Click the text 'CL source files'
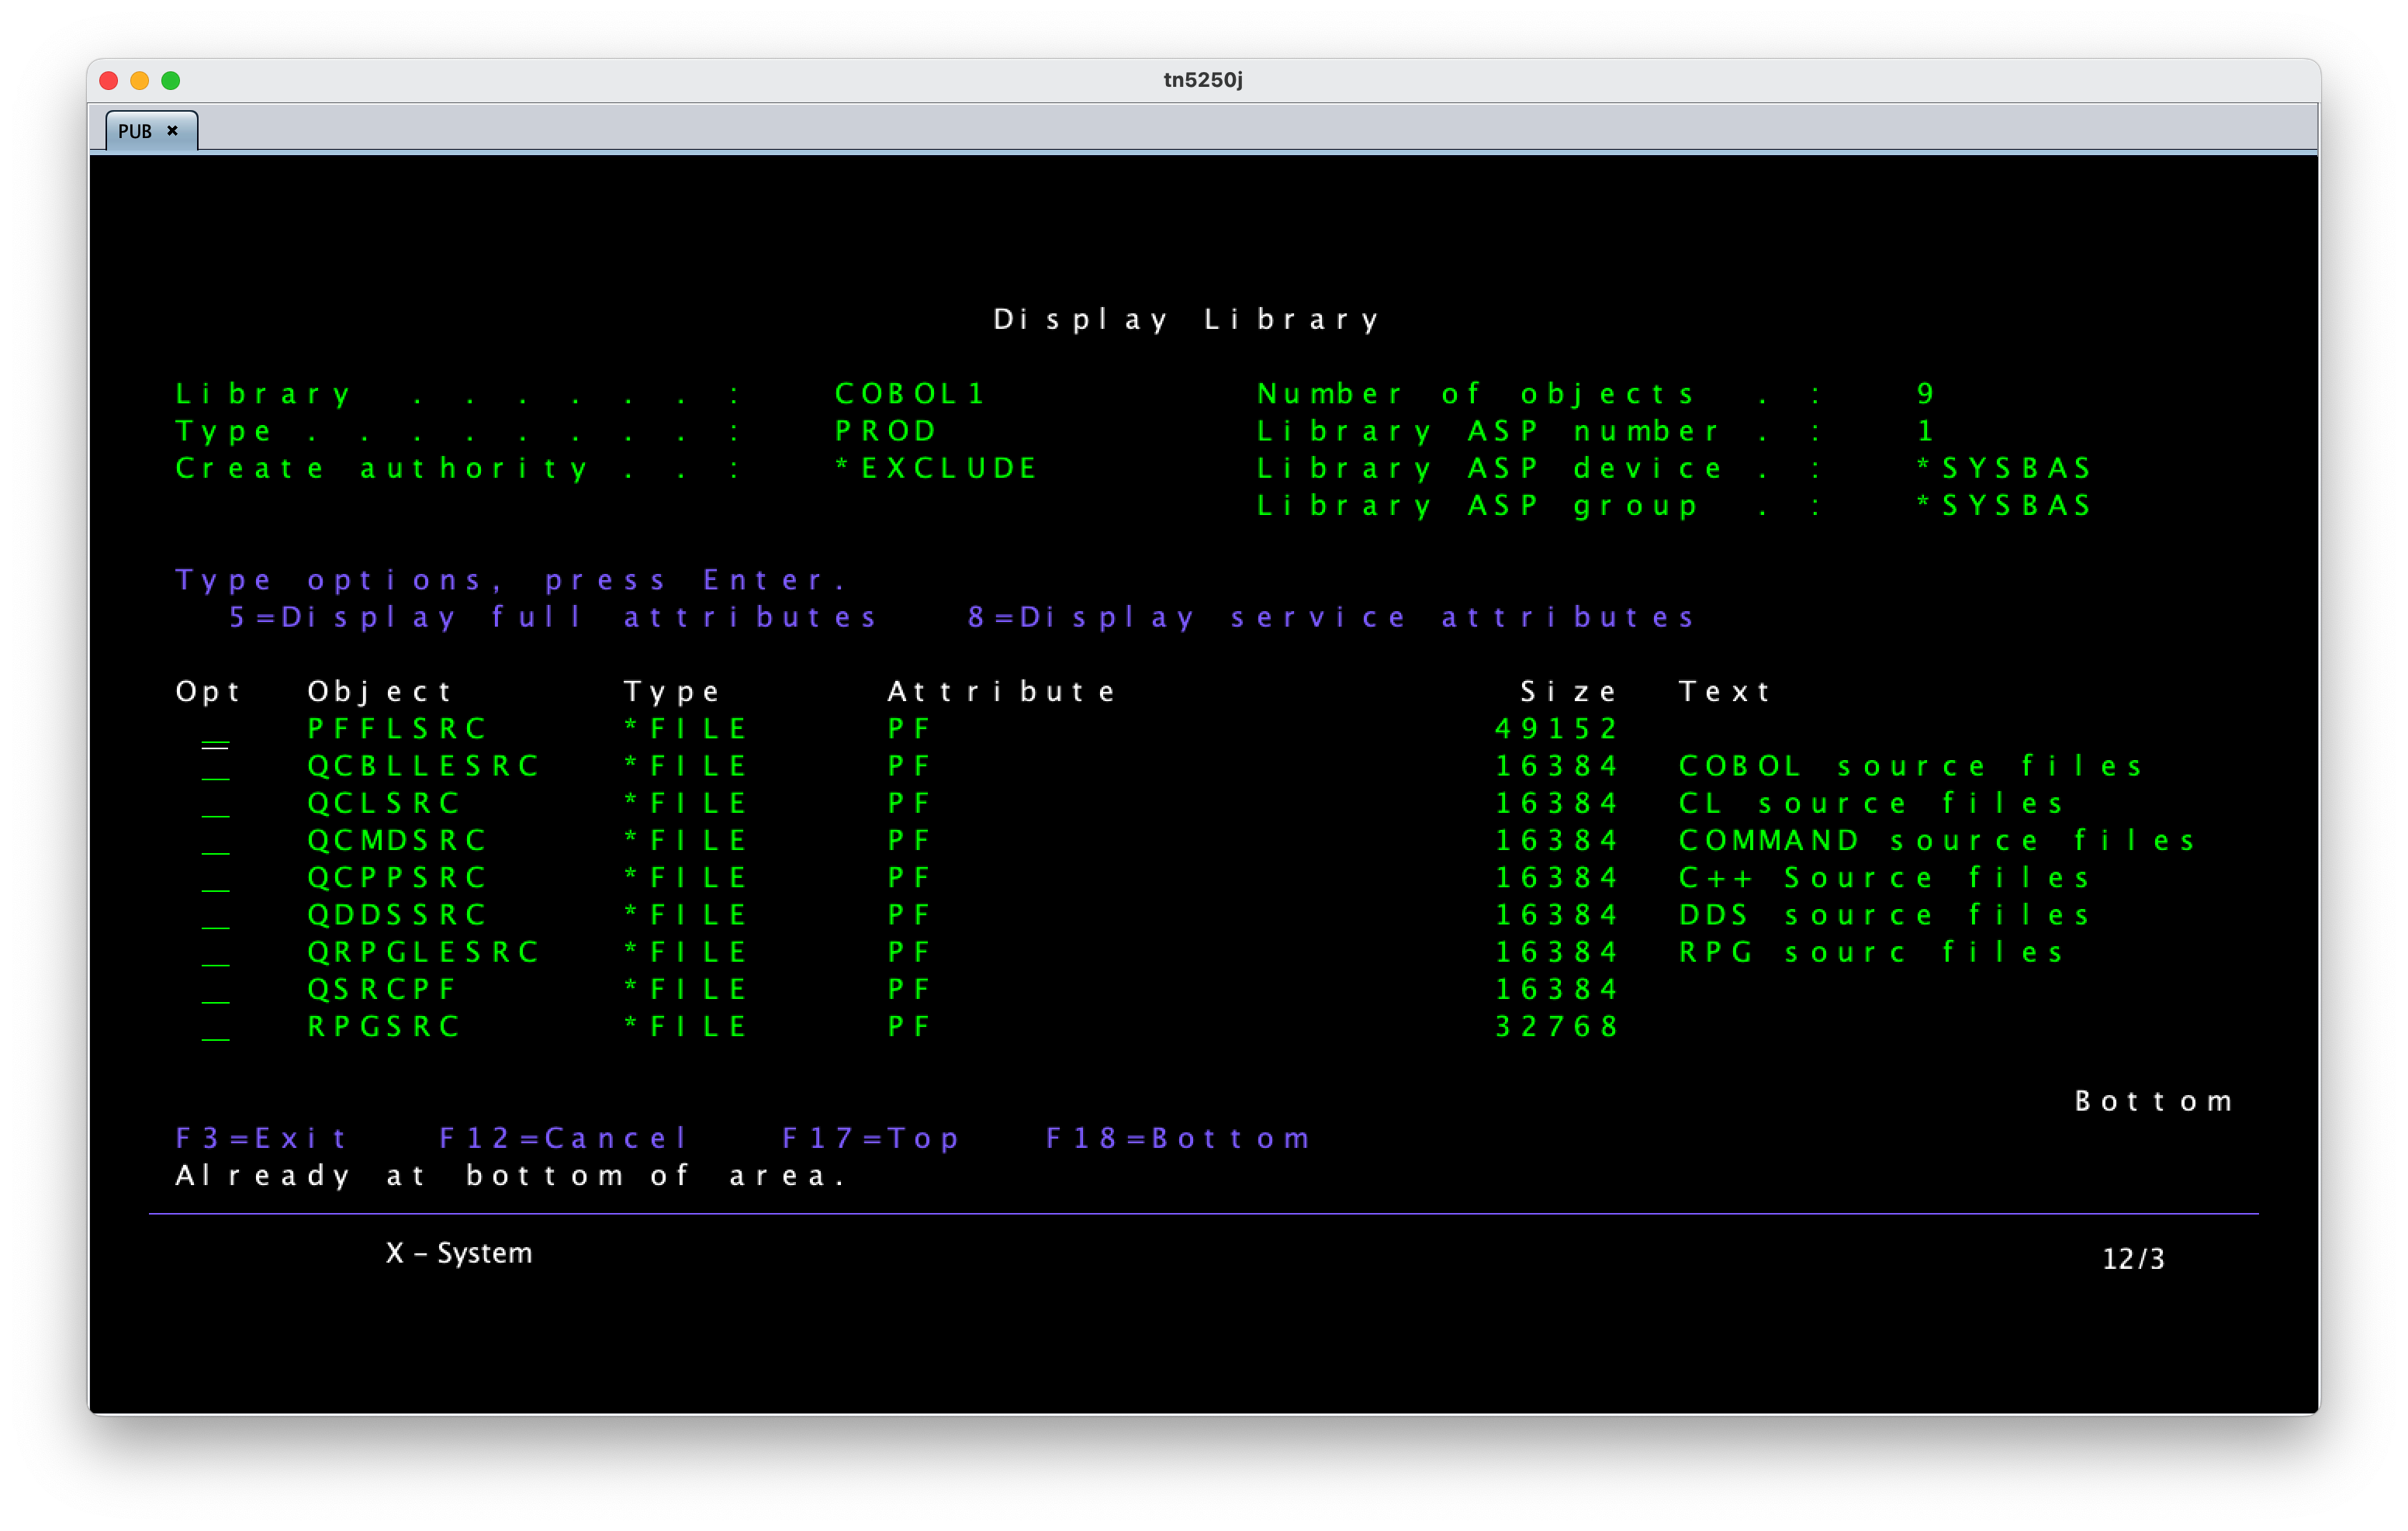 (x=1871, y=803)
